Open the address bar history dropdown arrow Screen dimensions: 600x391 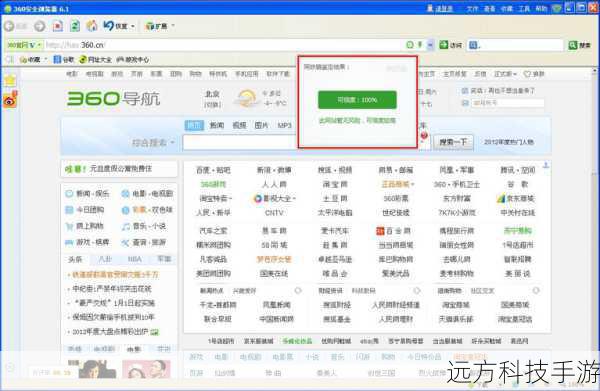point(430,45)
